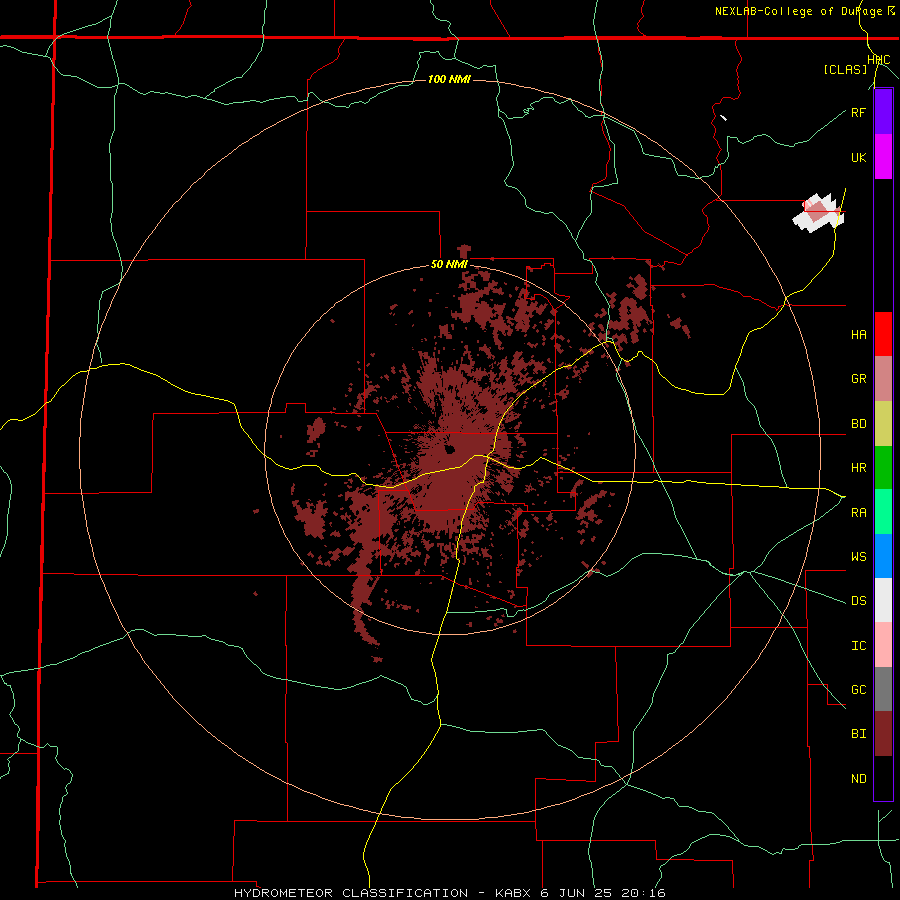
Task: Click the GC legend label
Action: pyautogui.click(x=858, y=689)
